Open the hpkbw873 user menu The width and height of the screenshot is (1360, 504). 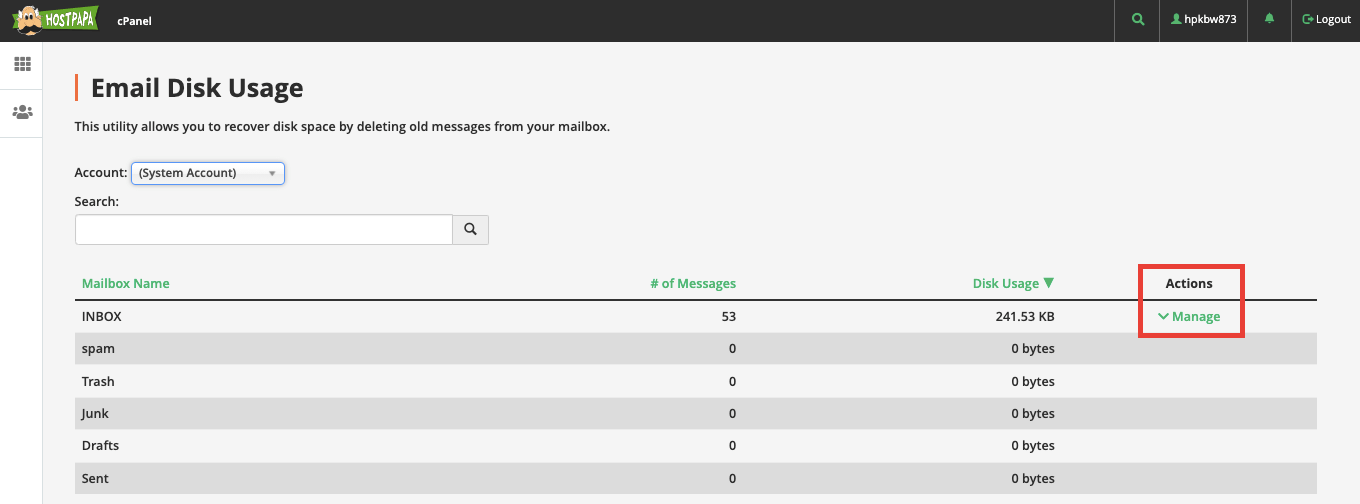coord(1204,19)
